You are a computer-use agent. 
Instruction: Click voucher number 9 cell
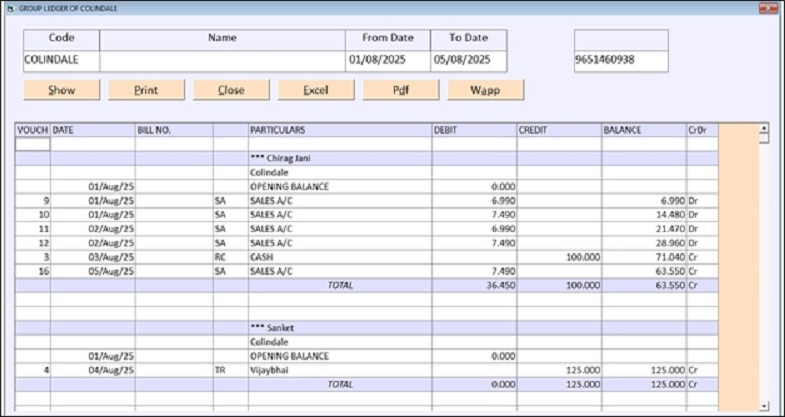coord(33,201)
